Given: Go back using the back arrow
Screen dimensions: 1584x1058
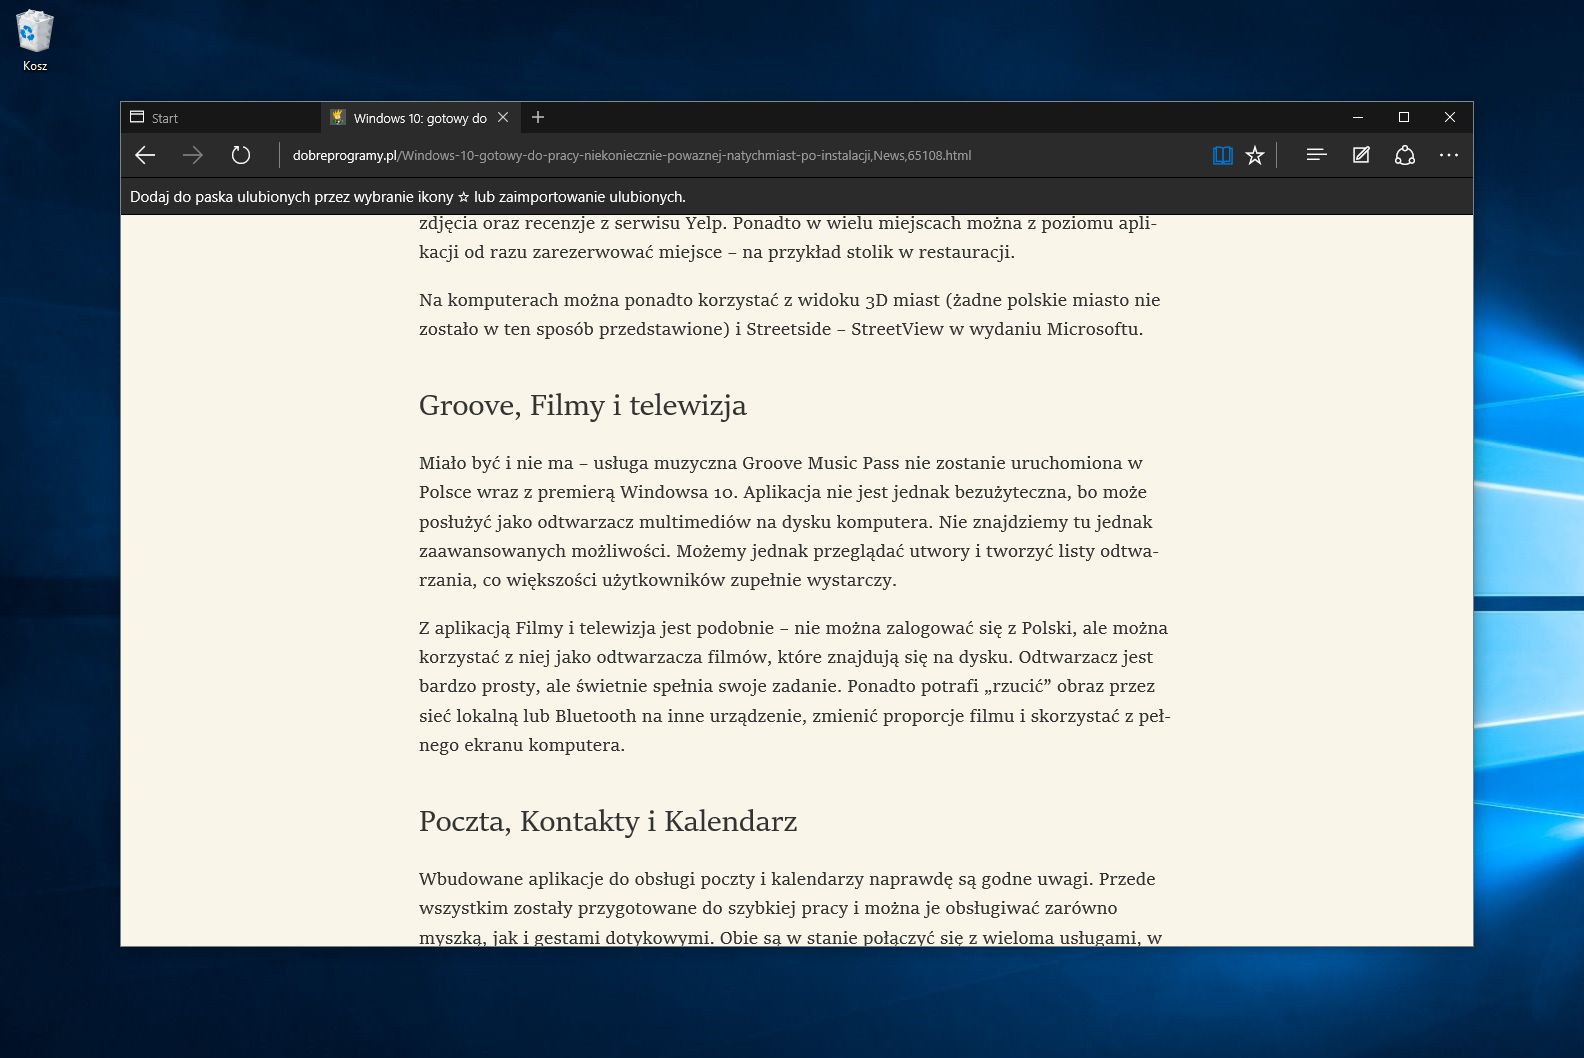Looking at the screenshot, I should 145,155.
